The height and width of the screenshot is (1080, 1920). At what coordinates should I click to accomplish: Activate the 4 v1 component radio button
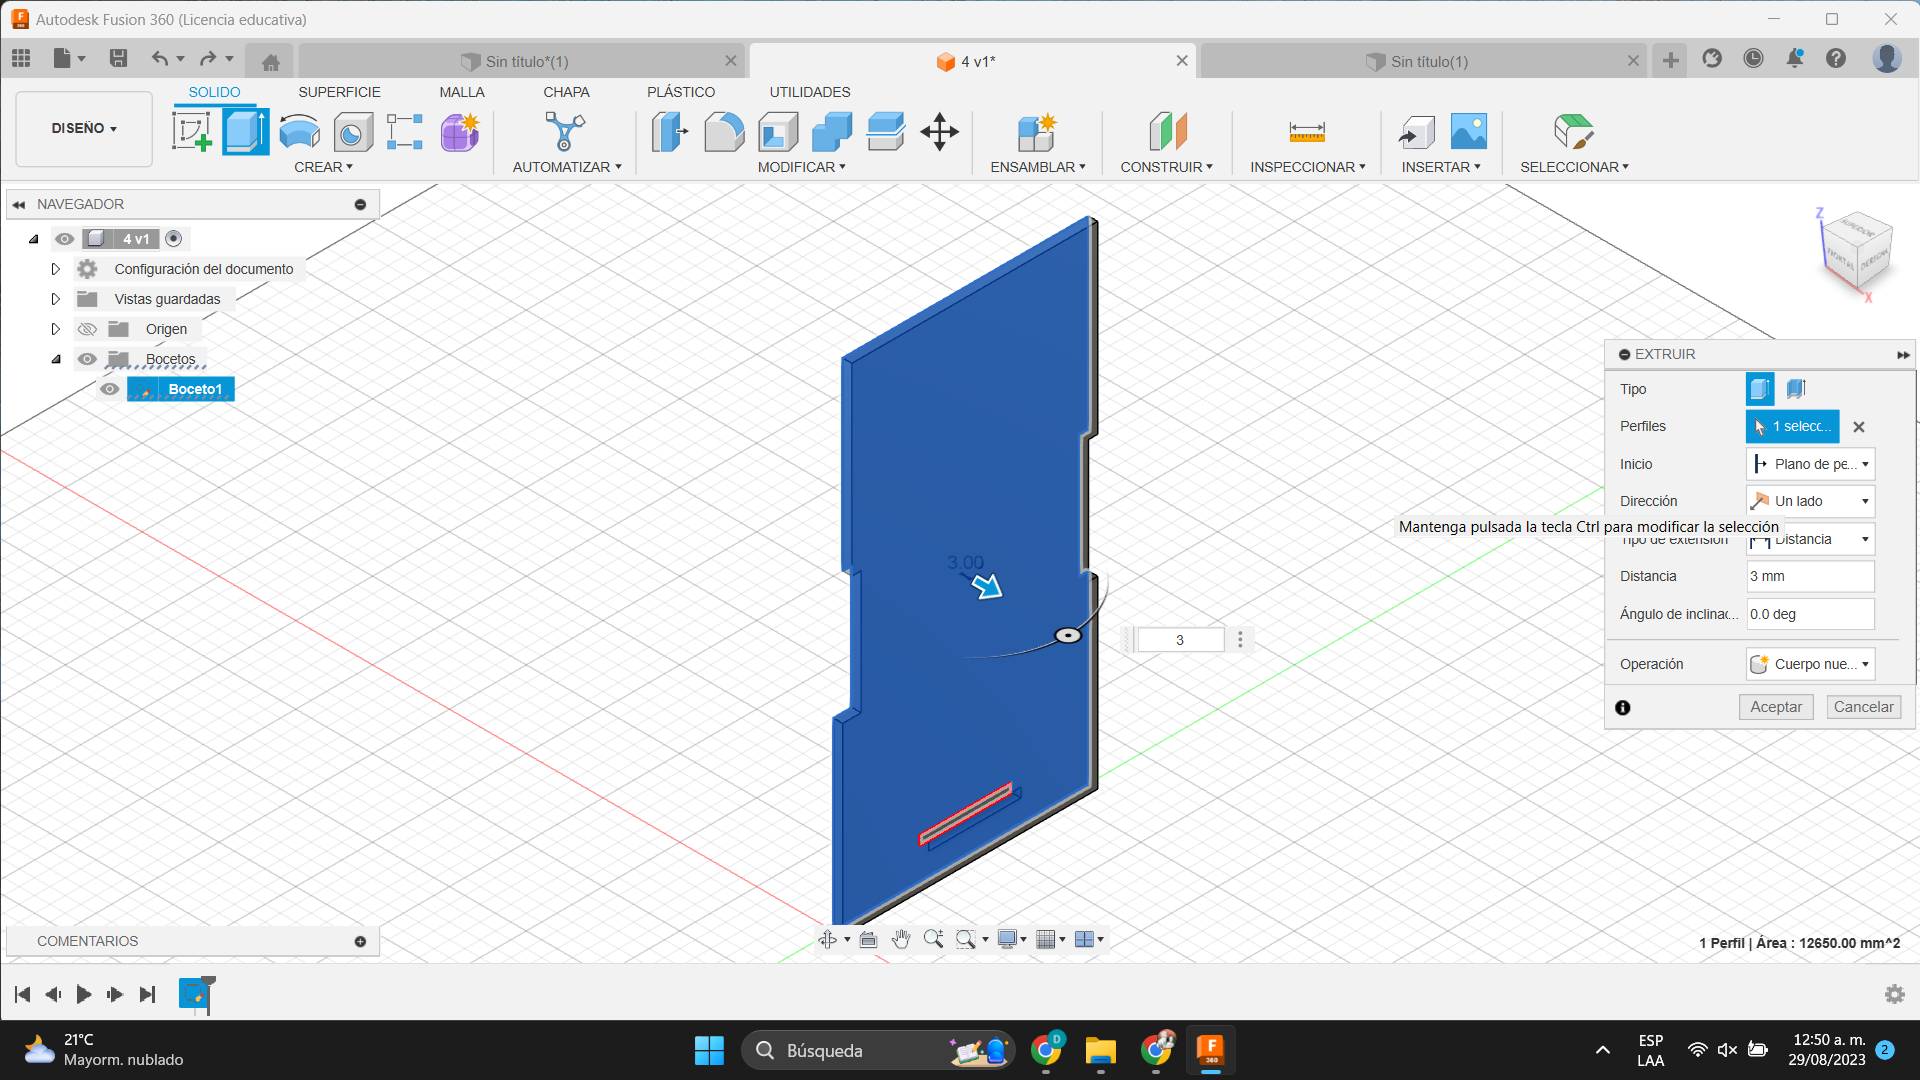click(x=174, y=239)
